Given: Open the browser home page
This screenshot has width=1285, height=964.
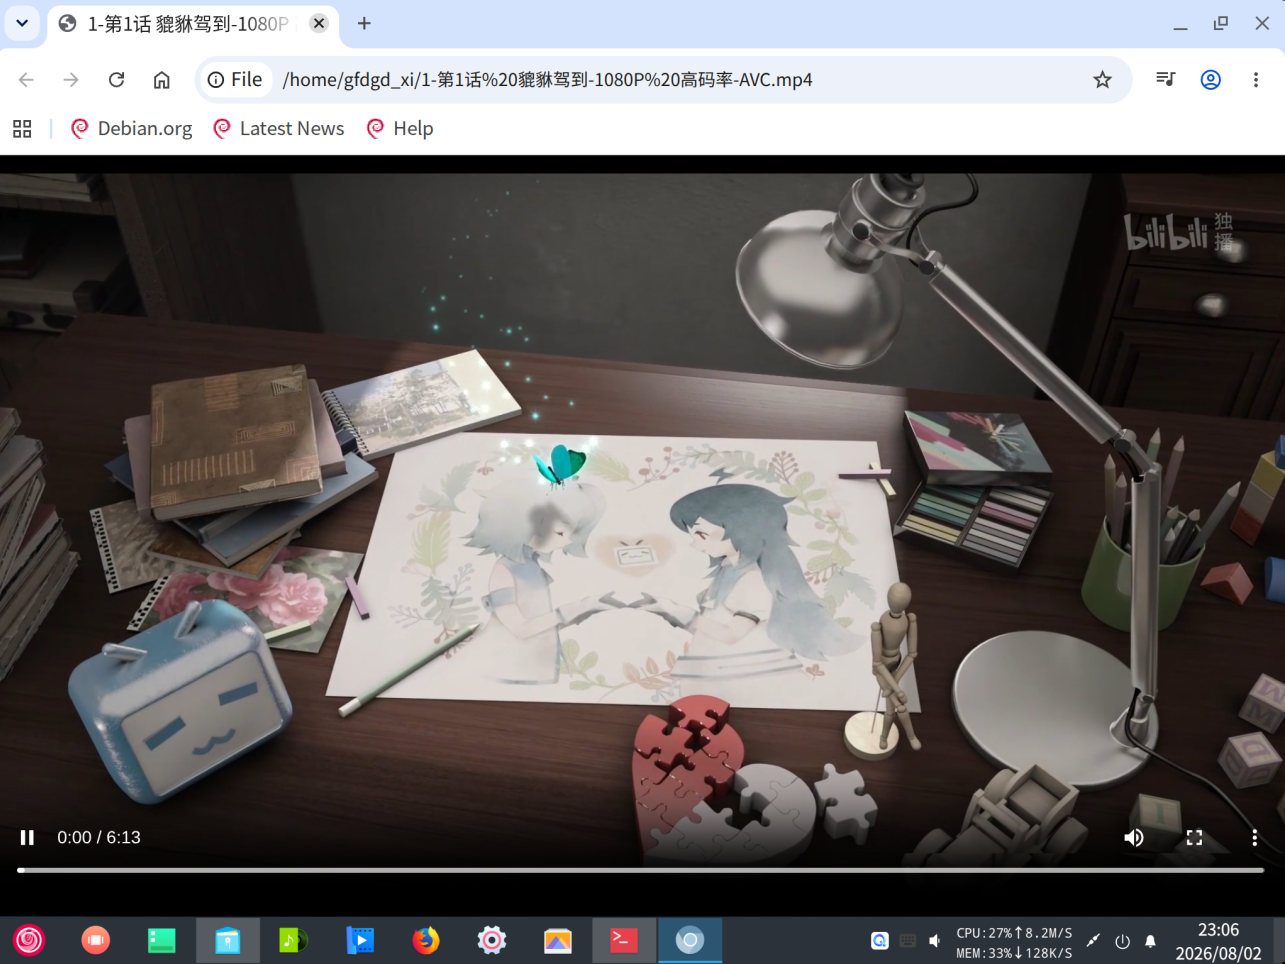Looking at the screenshot, I should (161, 80).
